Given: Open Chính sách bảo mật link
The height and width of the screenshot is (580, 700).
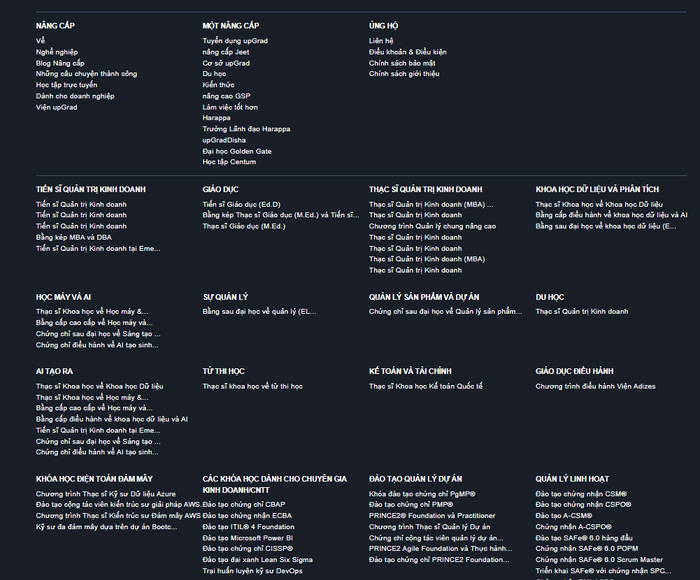Looking at the screenshot, I should tap(402, 63).
